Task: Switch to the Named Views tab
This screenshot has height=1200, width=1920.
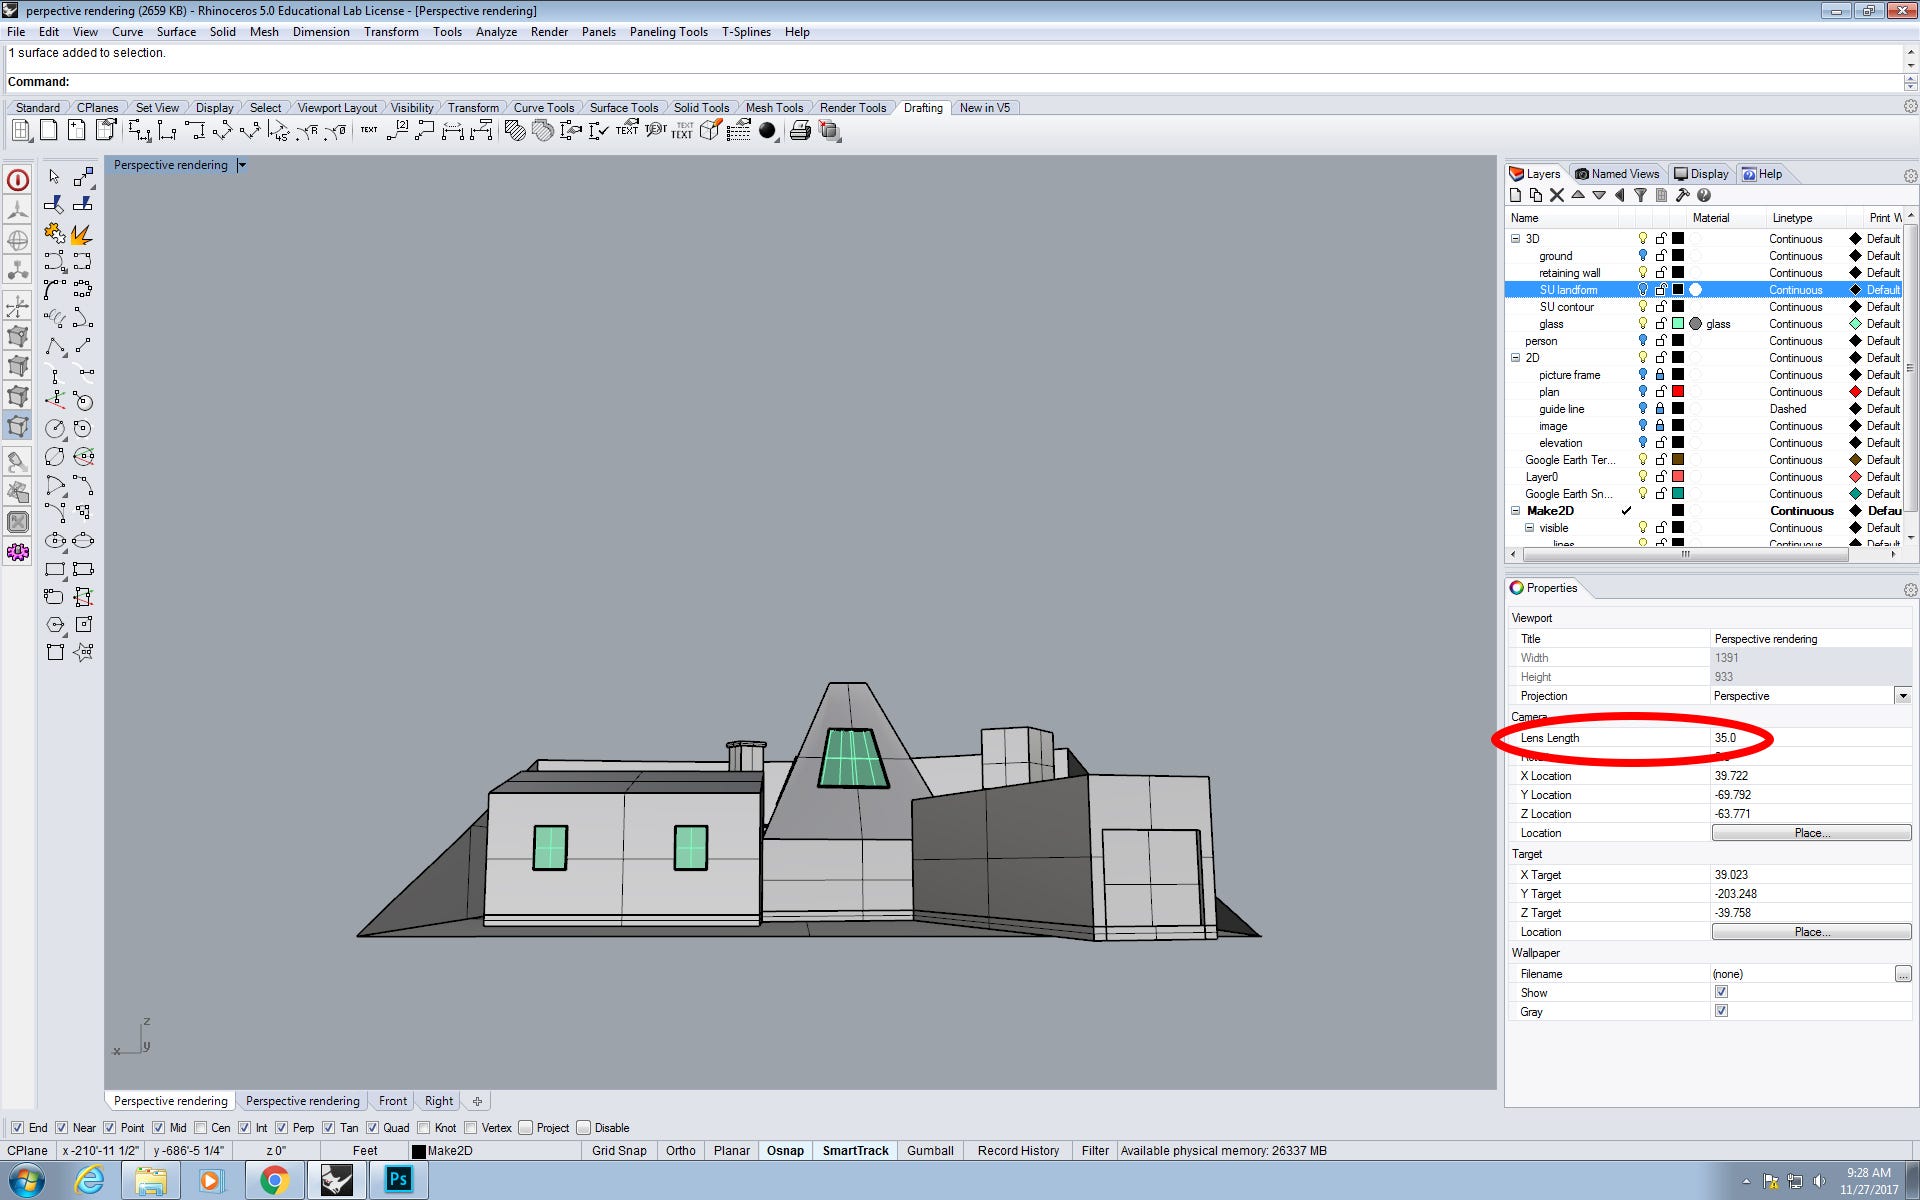Action: 1616,174
